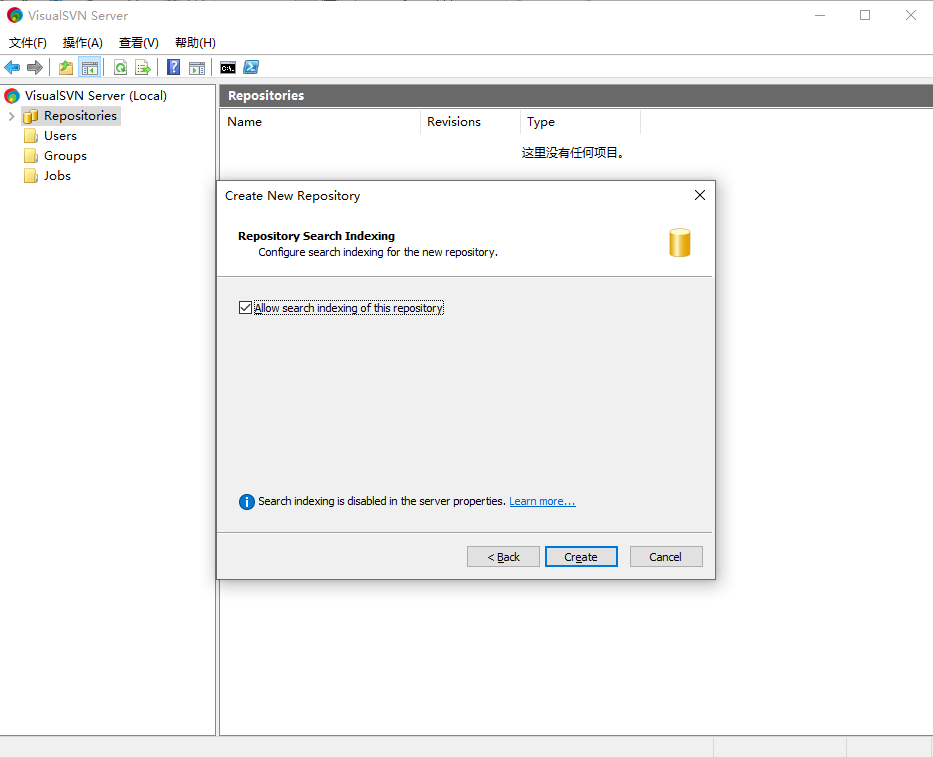The width and height of the screenshot is (933, 757).
Task: Close the Create New Repository dialog
Action: coord(700,195)
